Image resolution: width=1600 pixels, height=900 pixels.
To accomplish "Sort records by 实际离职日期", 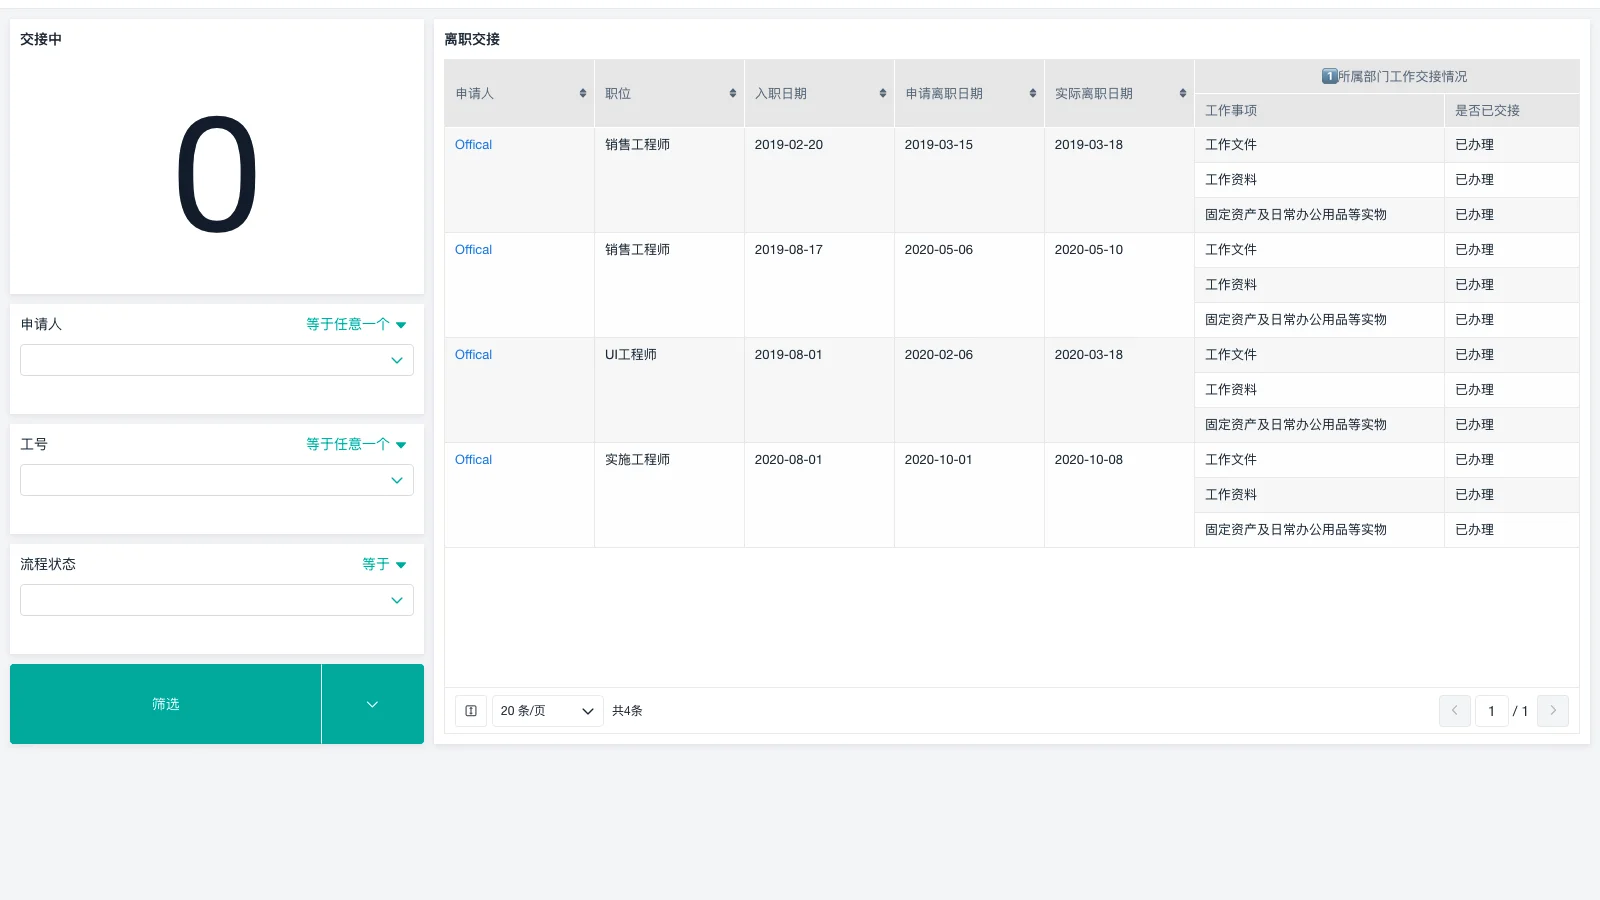I will click(1181, 92).
